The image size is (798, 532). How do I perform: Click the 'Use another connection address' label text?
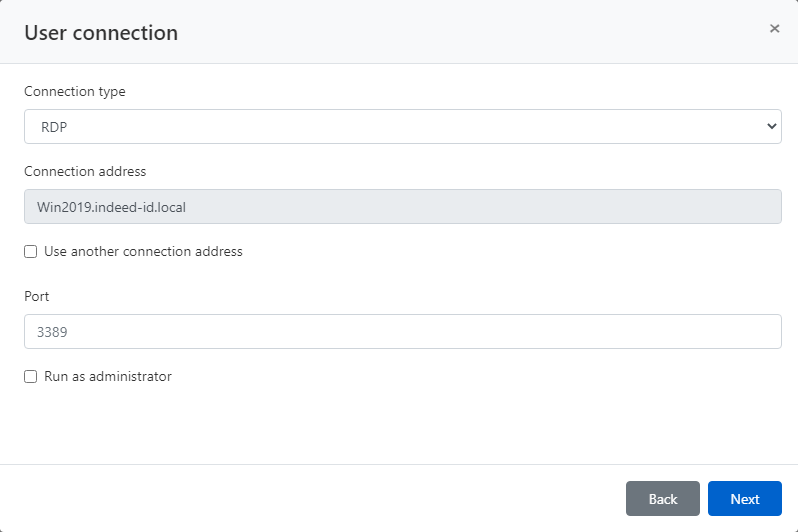click(x=143, y=252)
